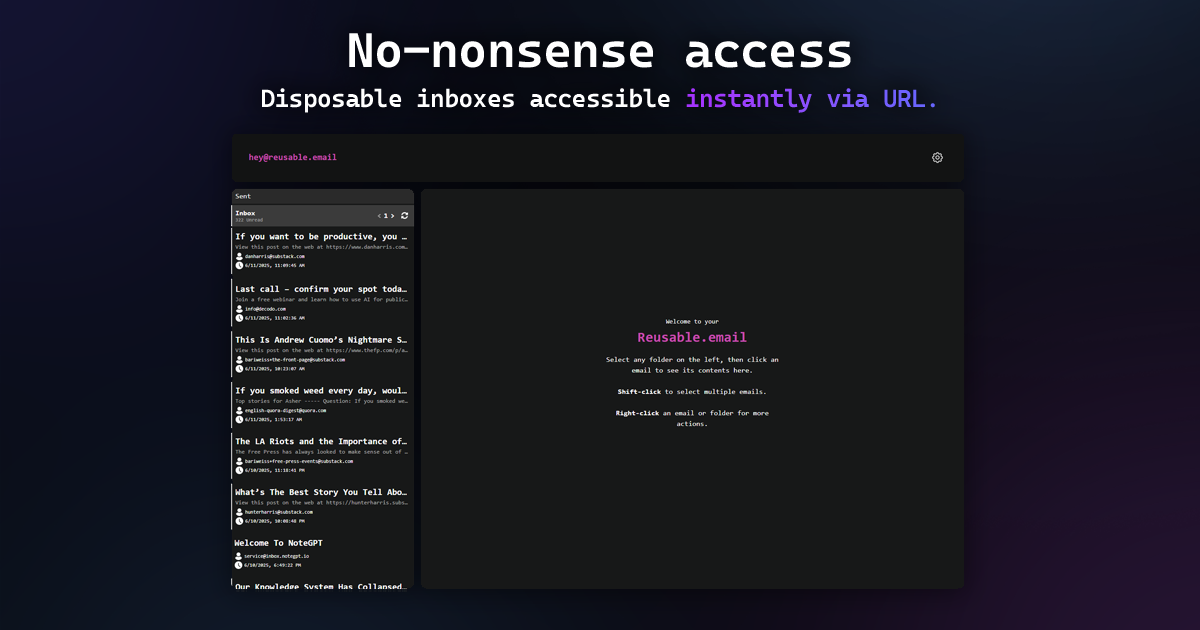1200x630 pixels.
Task: Open email "If you want to be productive"
Action: 322,251
